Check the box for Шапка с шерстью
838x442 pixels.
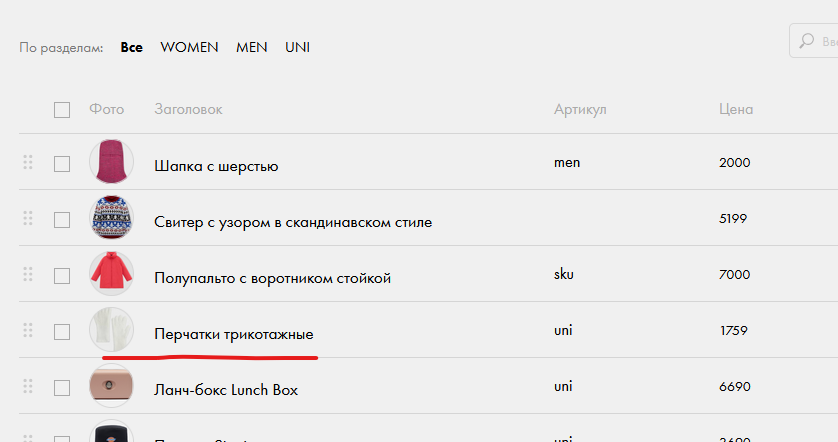62,163
